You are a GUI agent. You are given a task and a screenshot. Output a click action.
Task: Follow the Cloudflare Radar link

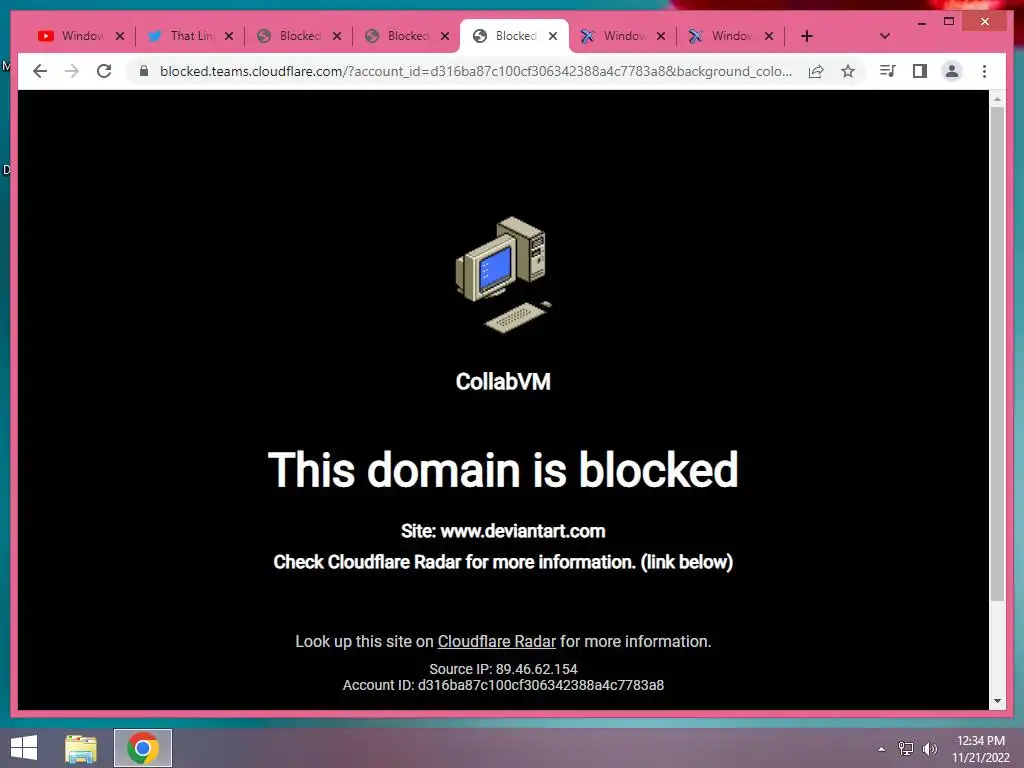tap(496, 641)
